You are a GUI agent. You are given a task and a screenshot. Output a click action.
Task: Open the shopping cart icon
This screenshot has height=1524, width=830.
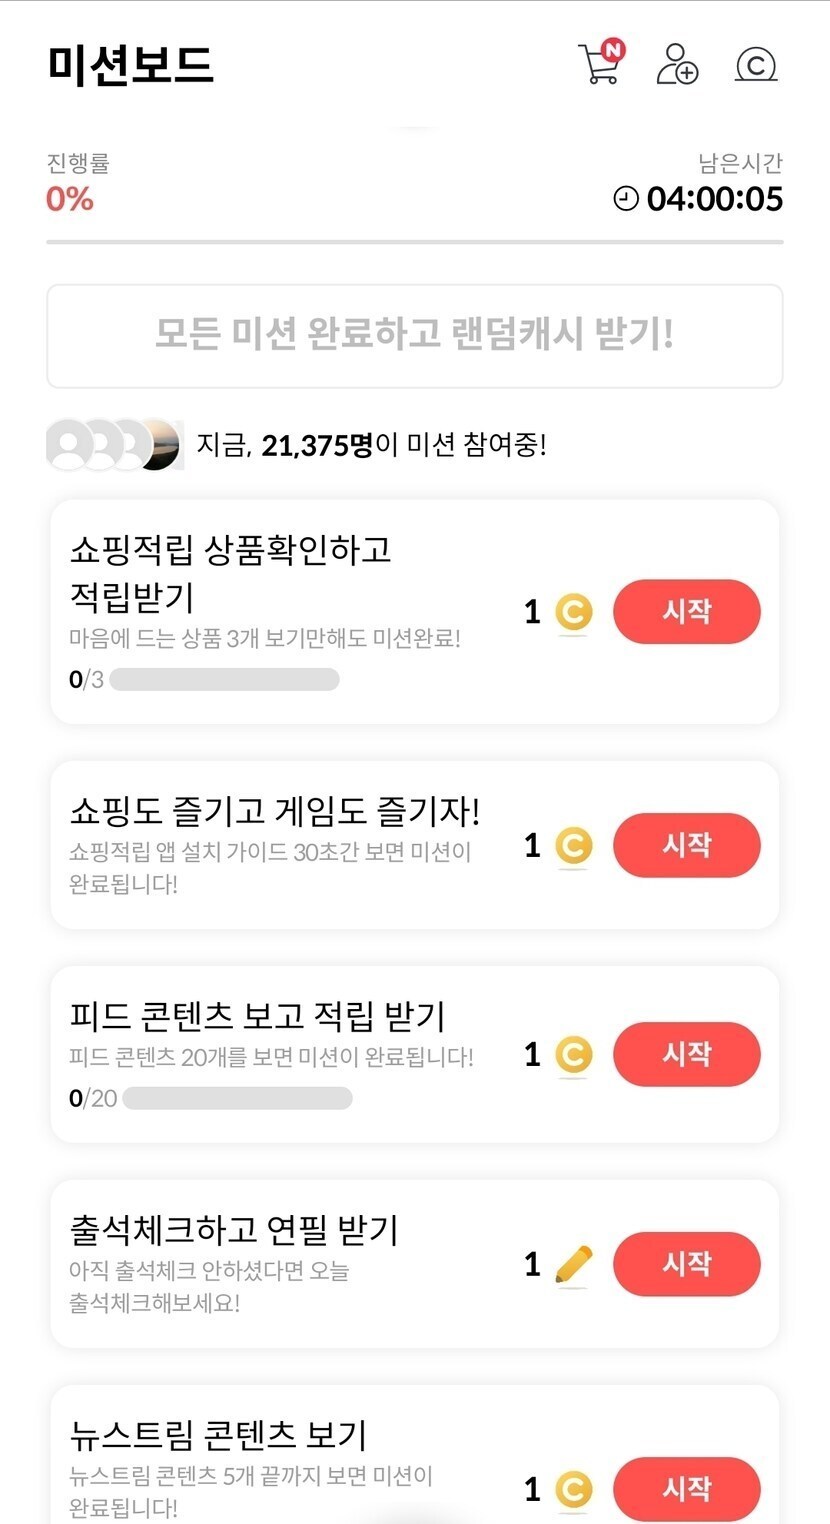point(600,65)
